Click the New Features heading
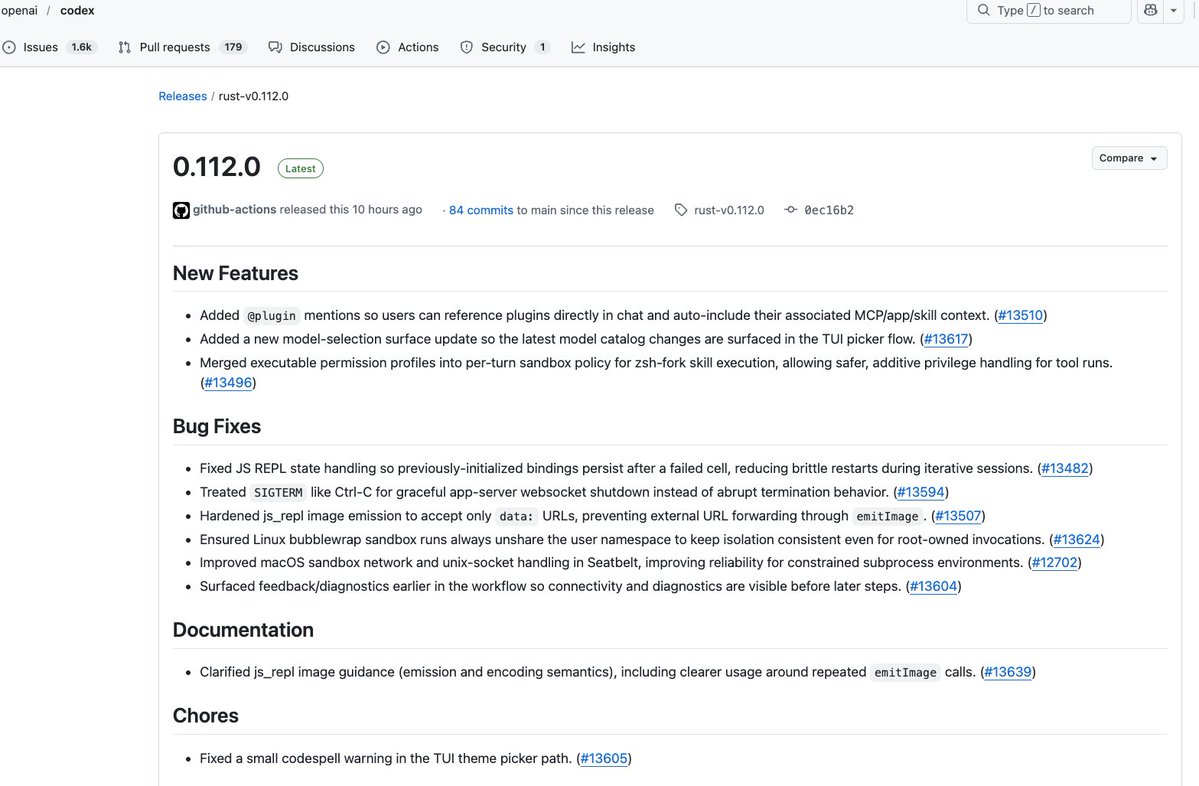This screenshot has height=786, width=1199. [x=236, y=273]
